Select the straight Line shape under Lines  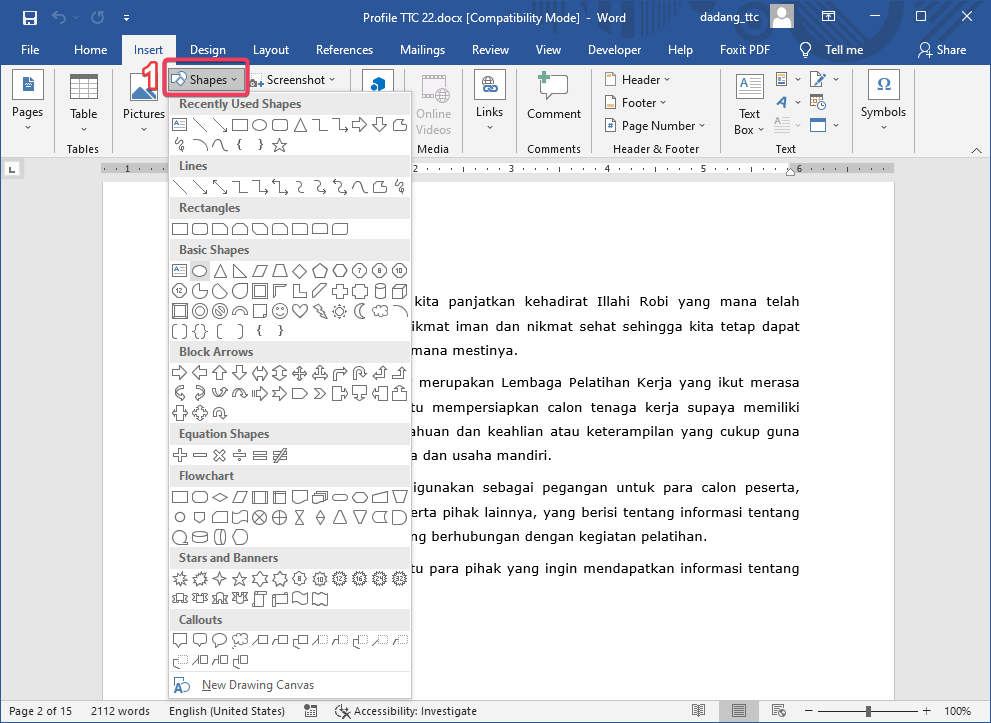coord(180,186)
